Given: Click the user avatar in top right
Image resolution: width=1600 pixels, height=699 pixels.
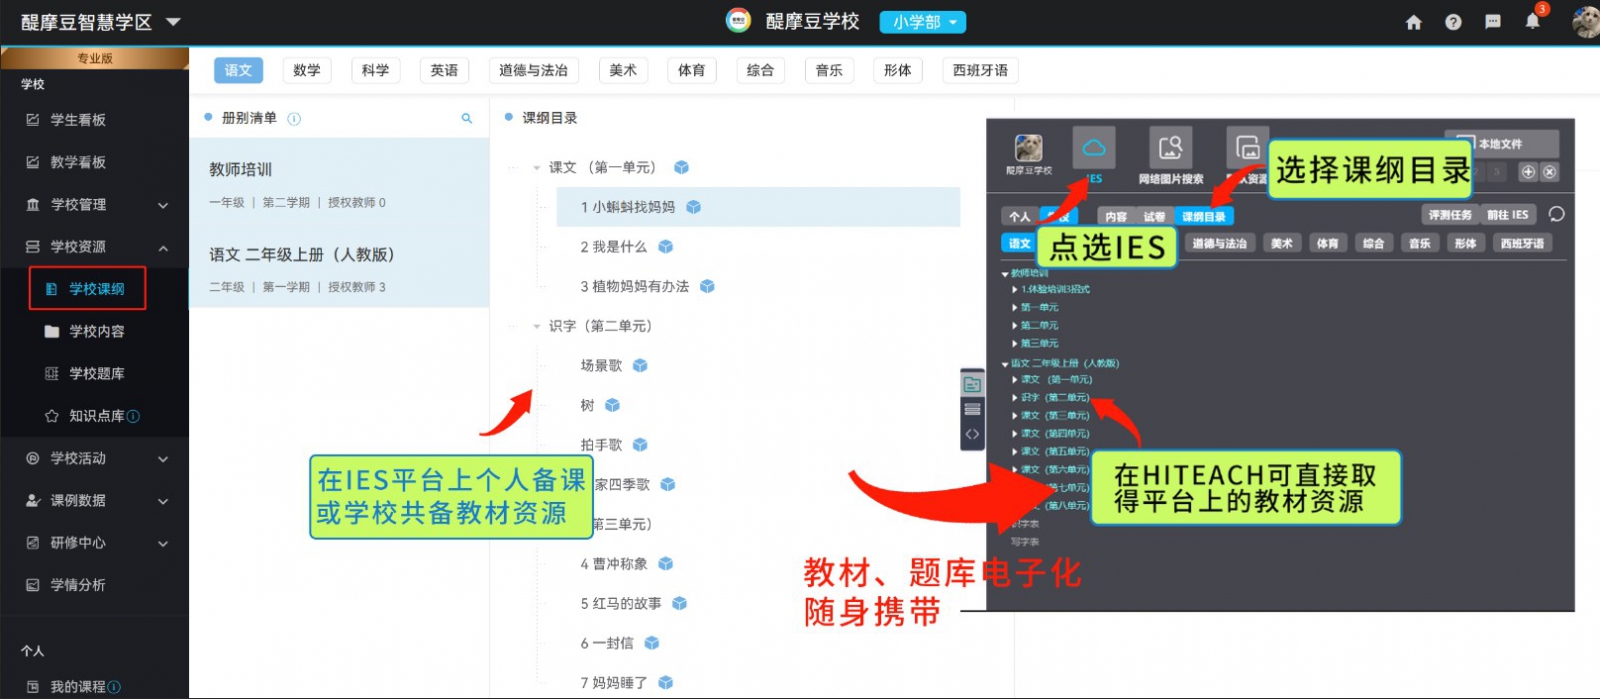Looking at the screenshot, I should (x=1585, y=22).
